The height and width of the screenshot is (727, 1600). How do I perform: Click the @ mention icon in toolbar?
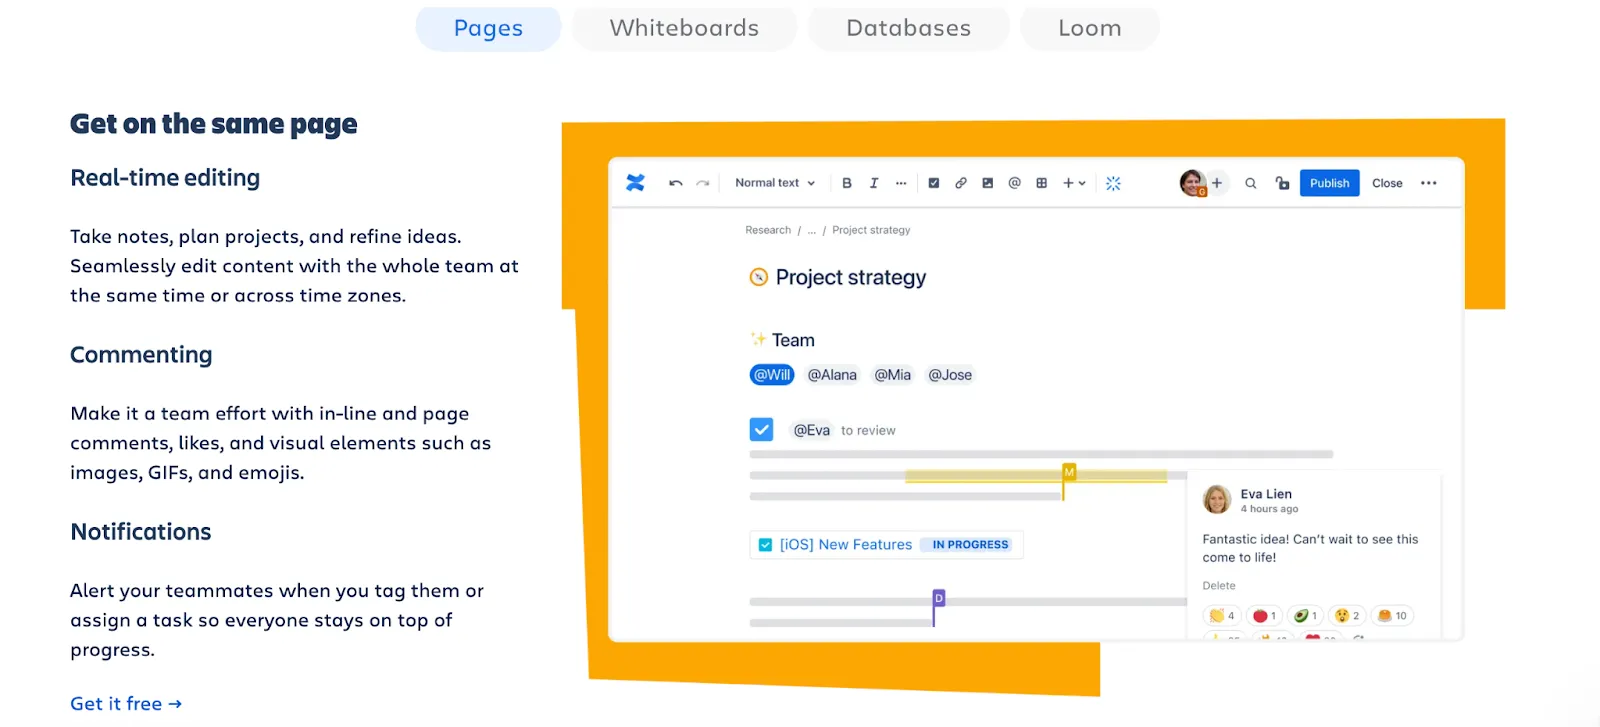point(1014,183)
